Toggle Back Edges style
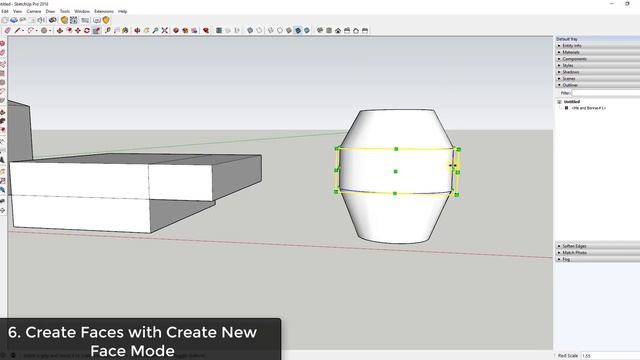 (259, 31)
